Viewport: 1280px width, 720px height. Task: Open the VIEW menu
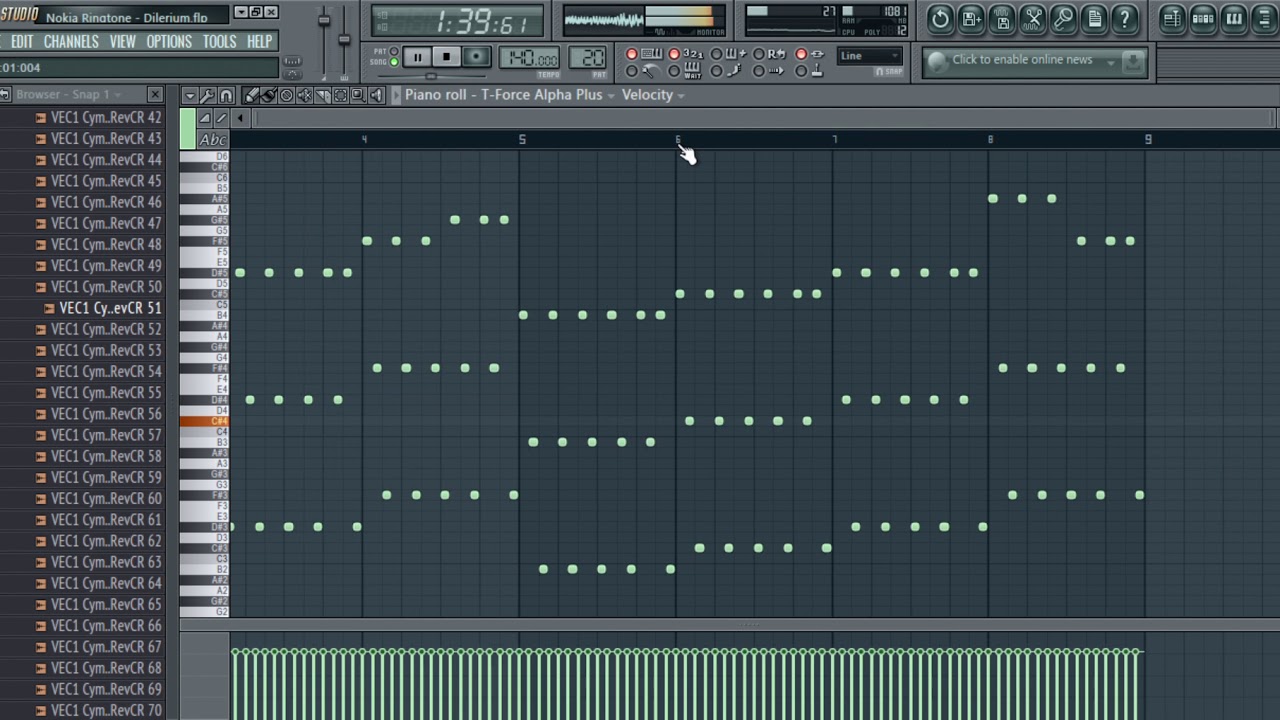[123, 42]
